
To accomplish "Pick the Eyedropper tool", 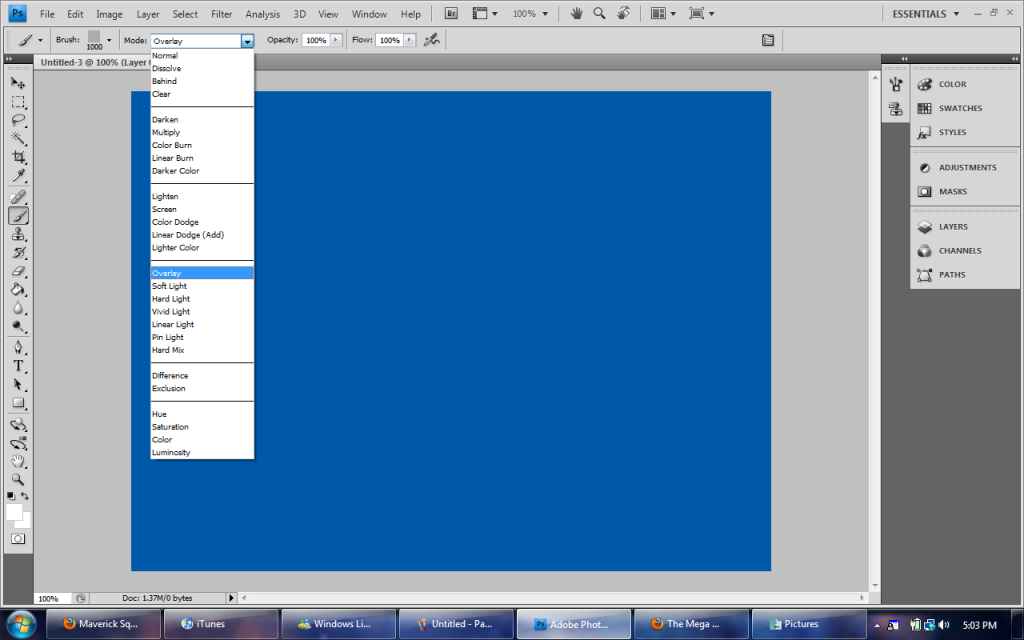I will (x=18, y=176).
